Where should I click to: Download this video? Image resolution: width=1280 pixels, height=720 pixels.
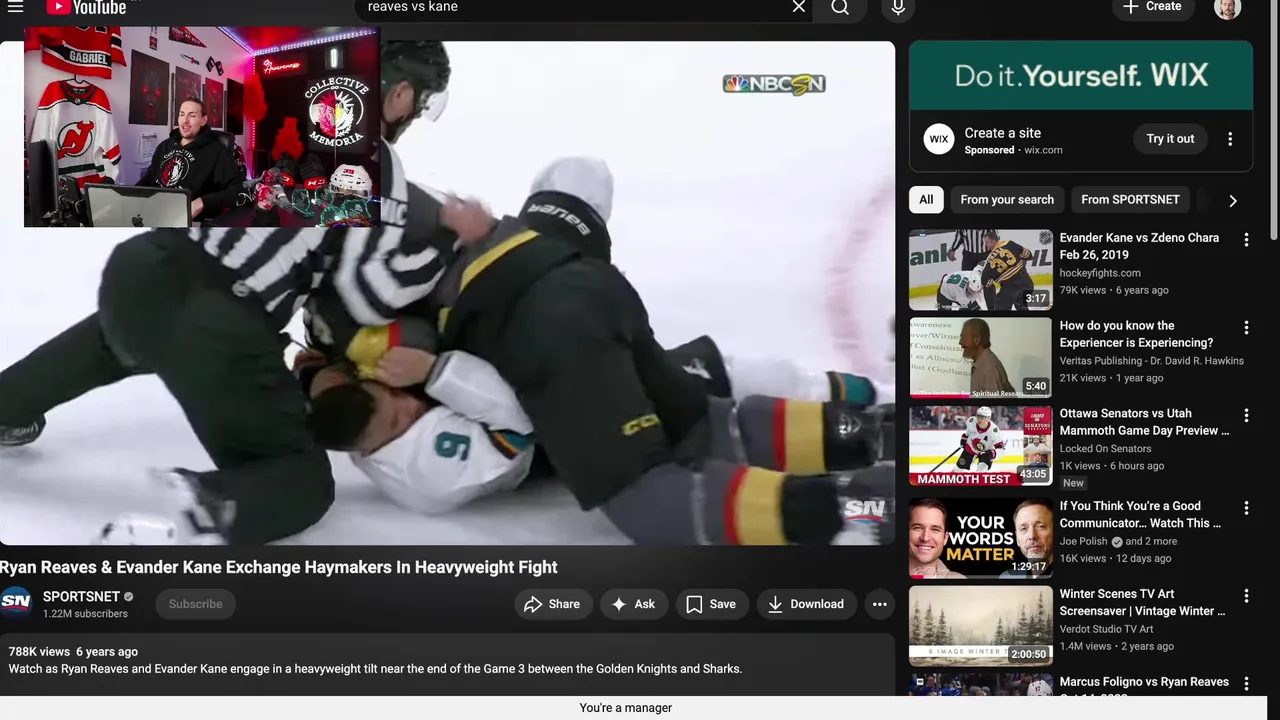[806, 604]
